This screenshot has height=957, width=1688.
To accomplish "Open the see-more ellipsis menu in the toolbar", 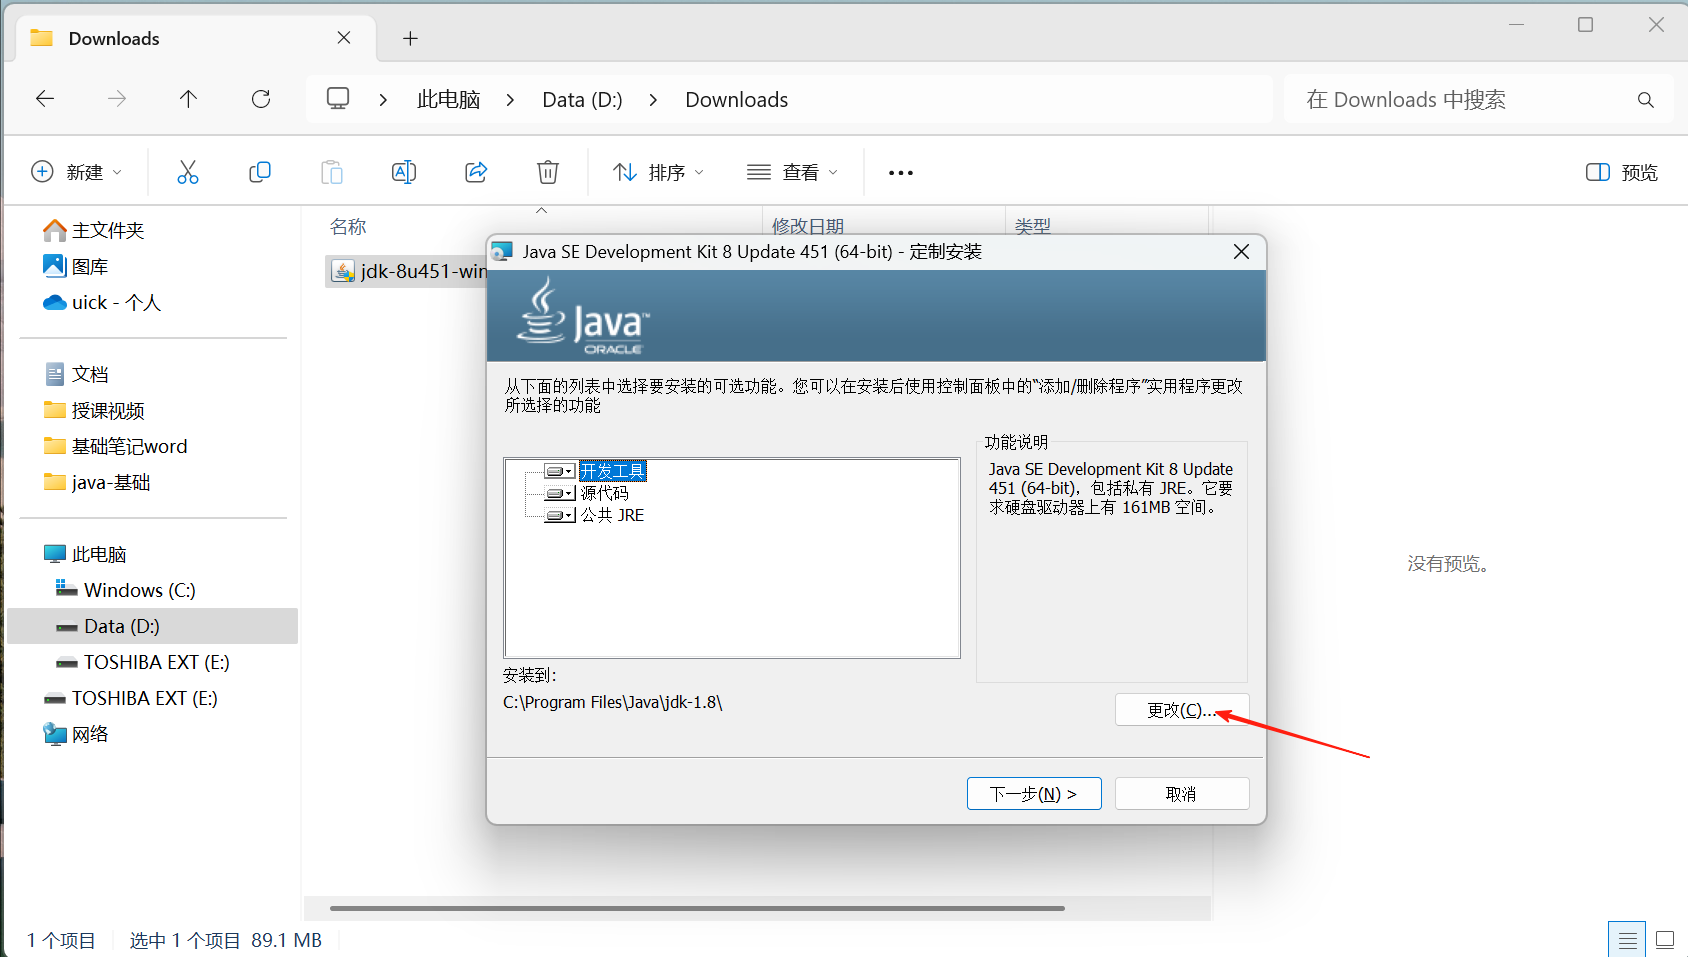I will coord(899,171).
